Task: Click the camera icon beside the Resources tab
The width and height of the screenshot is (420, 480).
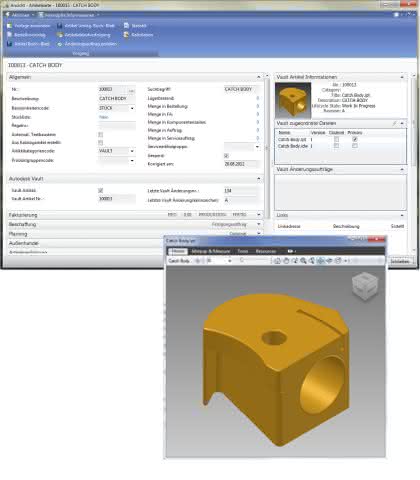Action: pos(290,251)
